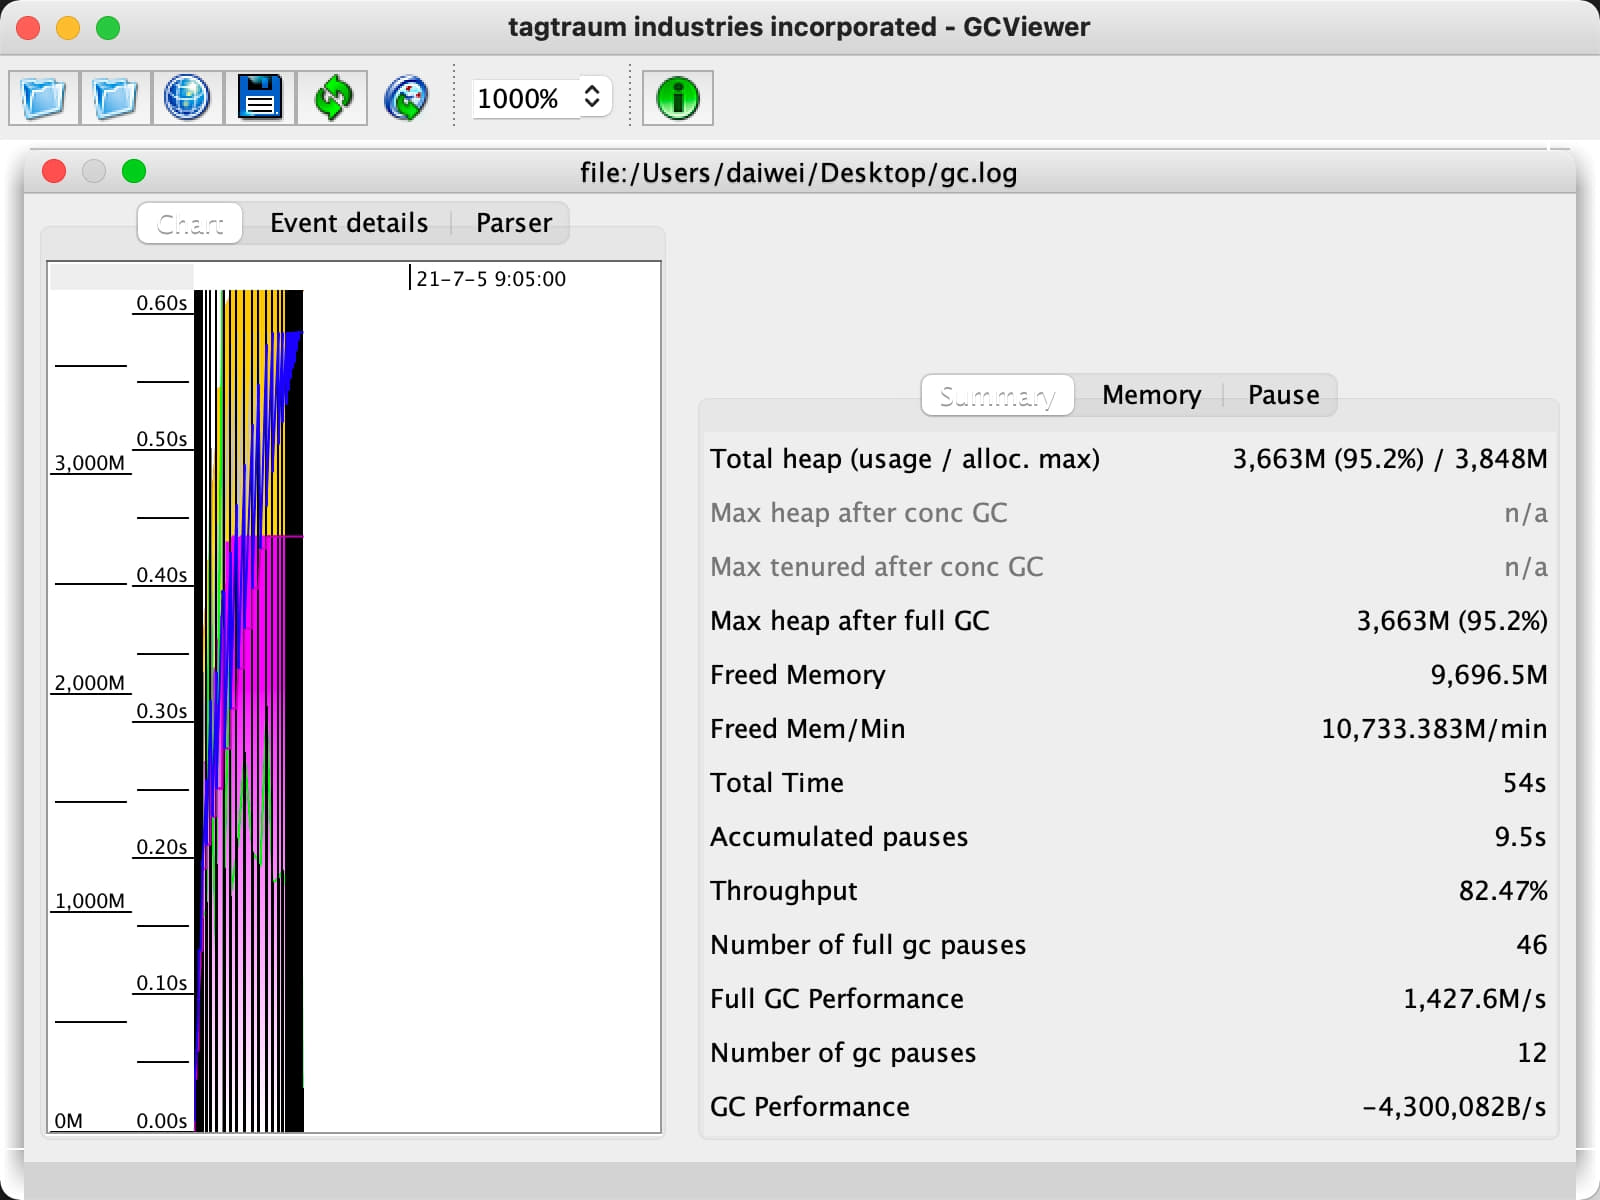Click the file:/Users/daiwei/Desktop/gc.log title bar

point(799,172)
